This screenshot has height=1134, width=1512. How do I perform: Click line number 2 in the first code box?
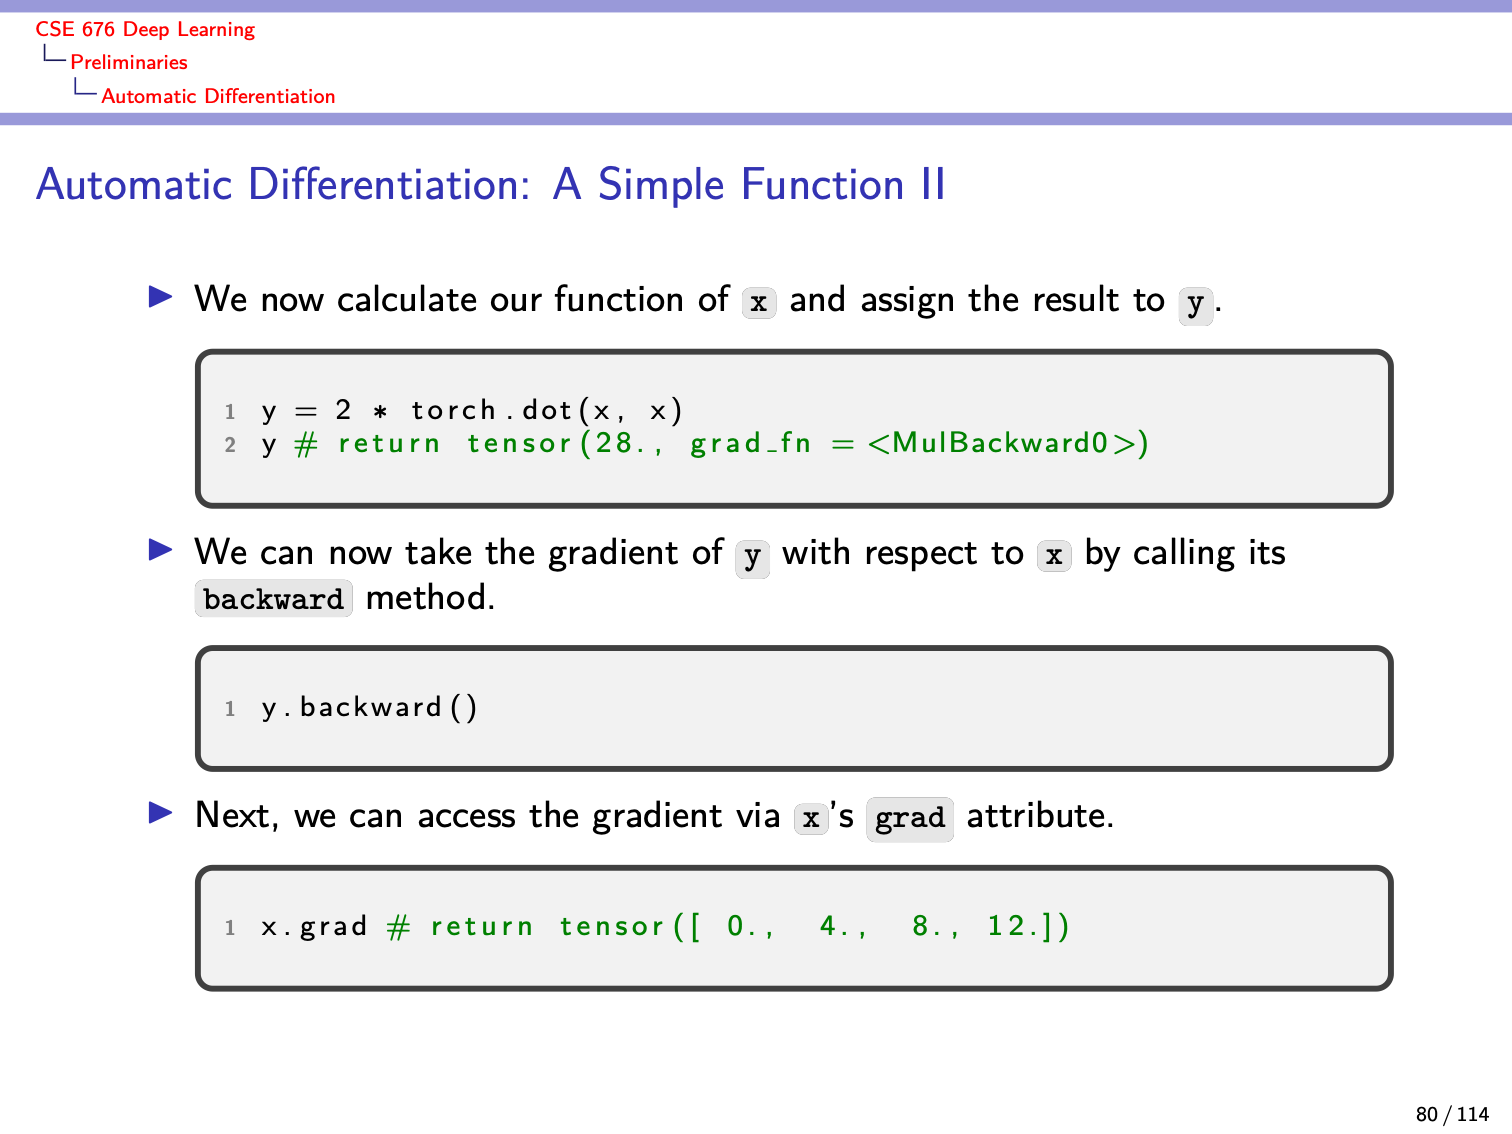tap(230, 445)
